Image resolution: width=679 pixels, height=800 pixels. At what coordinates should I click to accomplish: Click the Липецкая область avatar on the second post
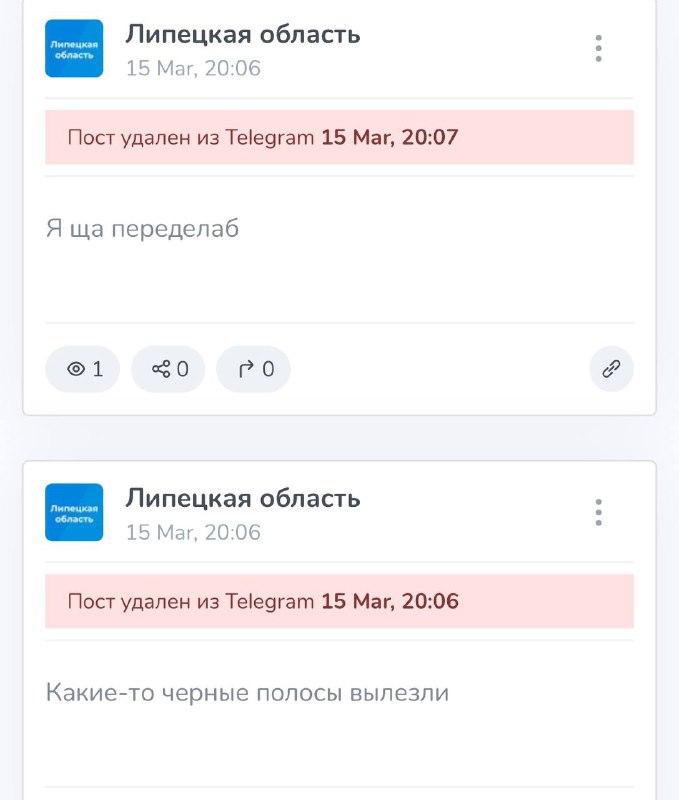pos(74,512)
